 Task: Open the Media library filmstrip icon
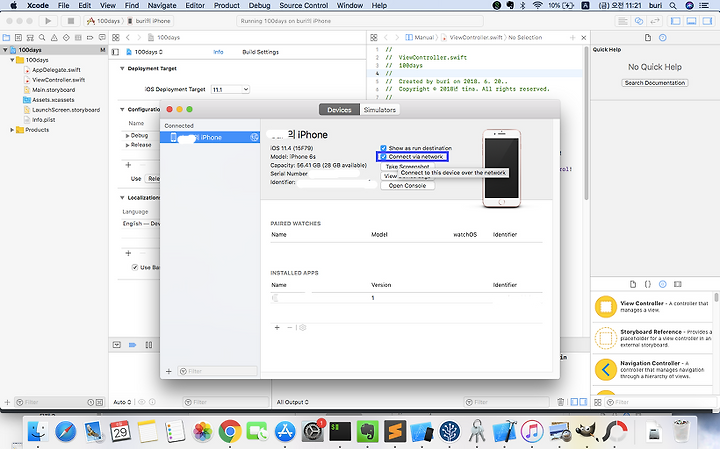pos(678,284)
